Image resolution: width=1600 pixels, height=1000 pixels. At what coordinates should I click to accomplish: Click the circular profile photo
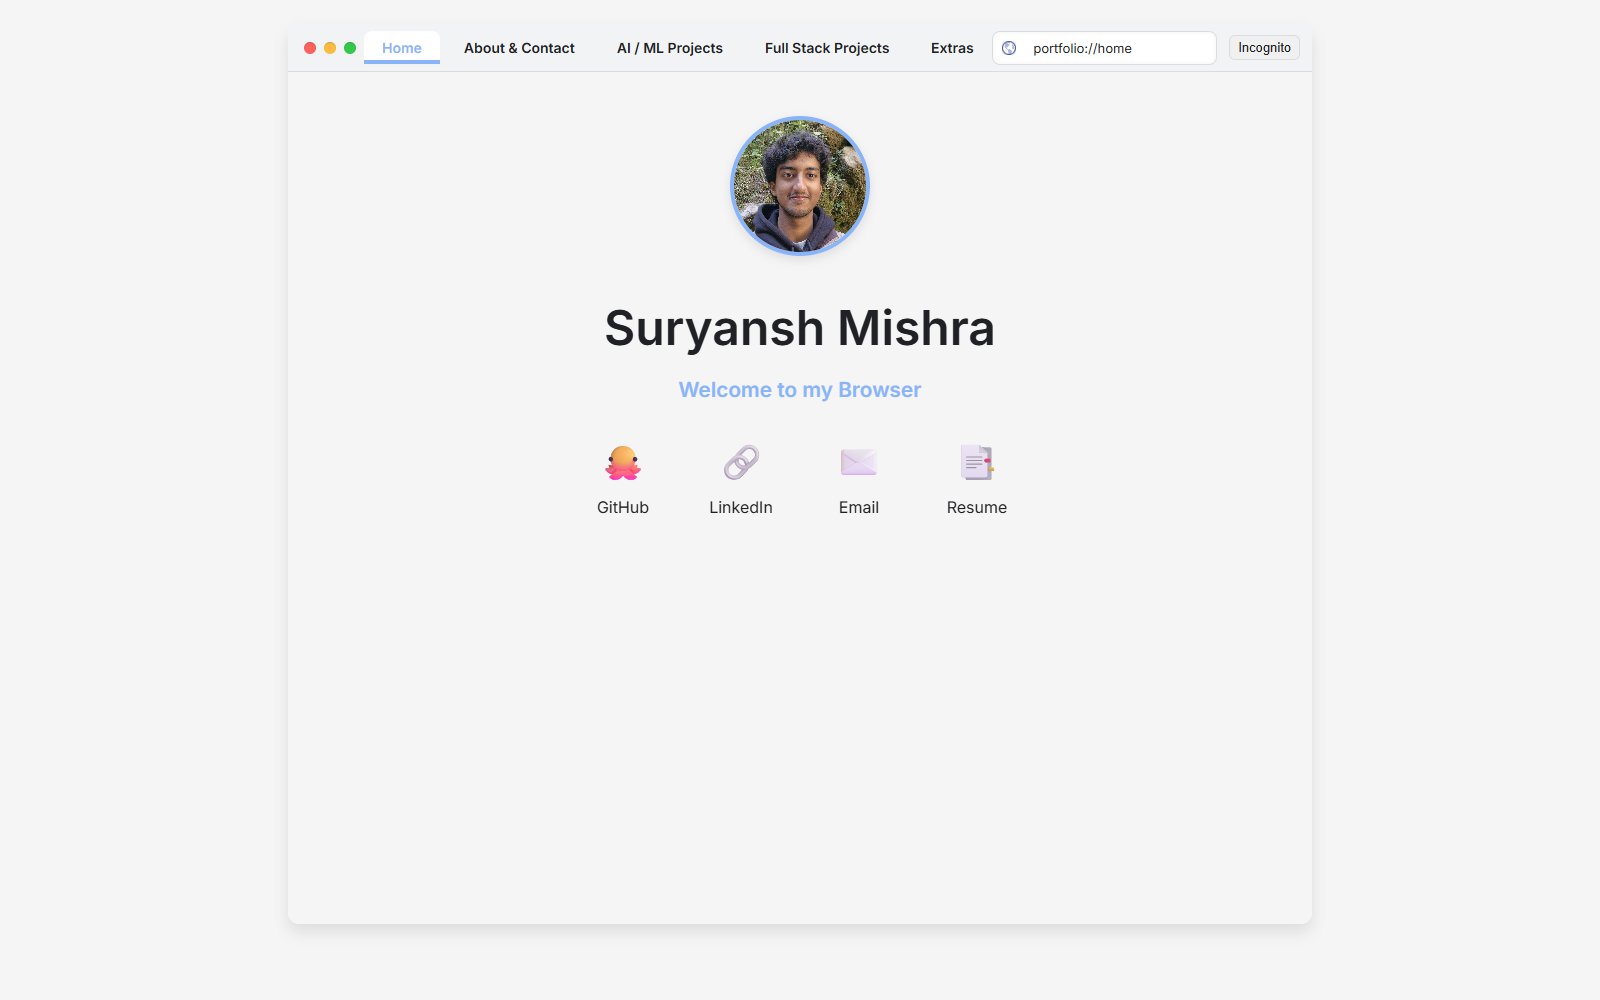coord(800,186)
